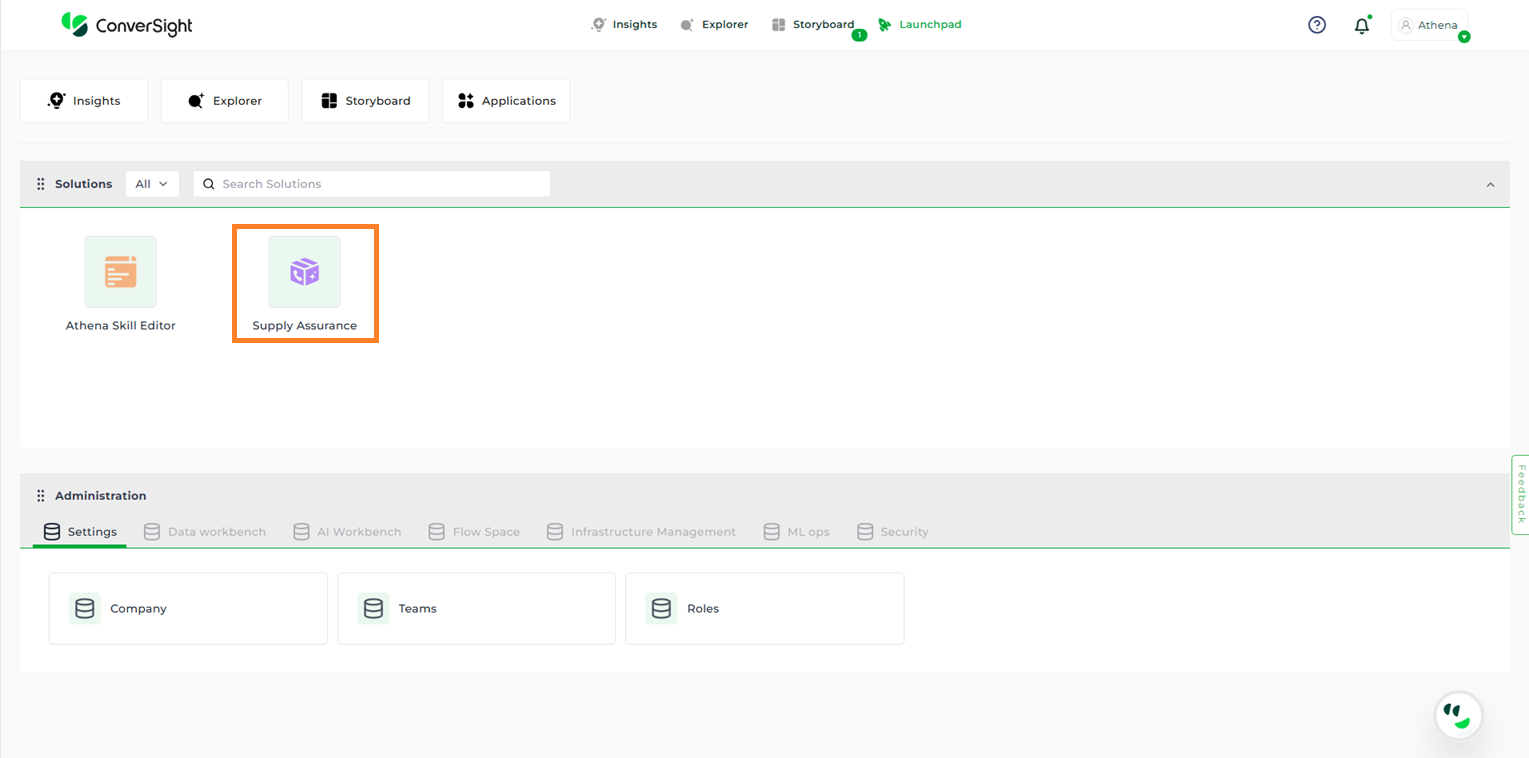Click the help question mark icon
Screen dimensions: 1529x758
click(1317, 25)
